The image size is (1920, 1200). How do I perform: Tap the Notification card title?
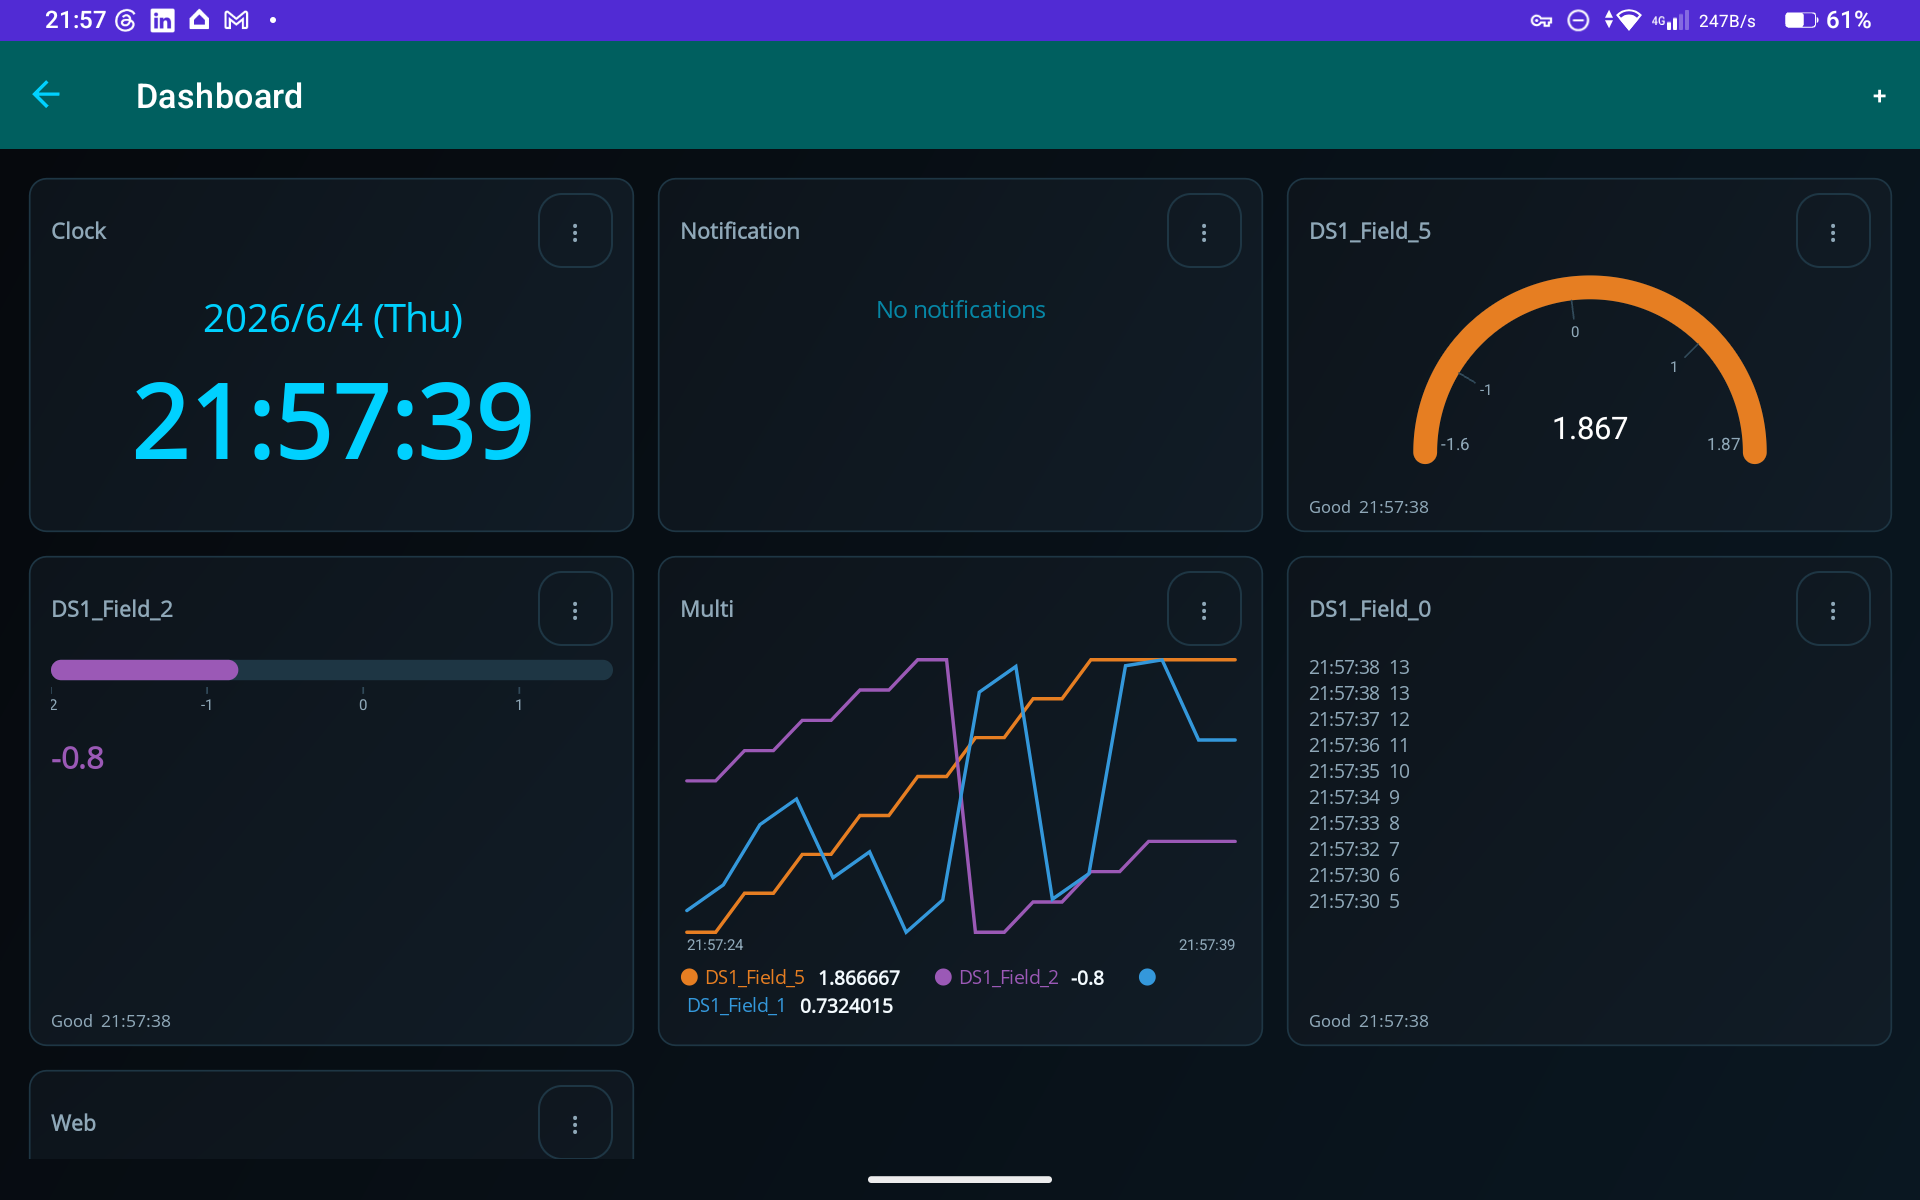coord(740,231)
